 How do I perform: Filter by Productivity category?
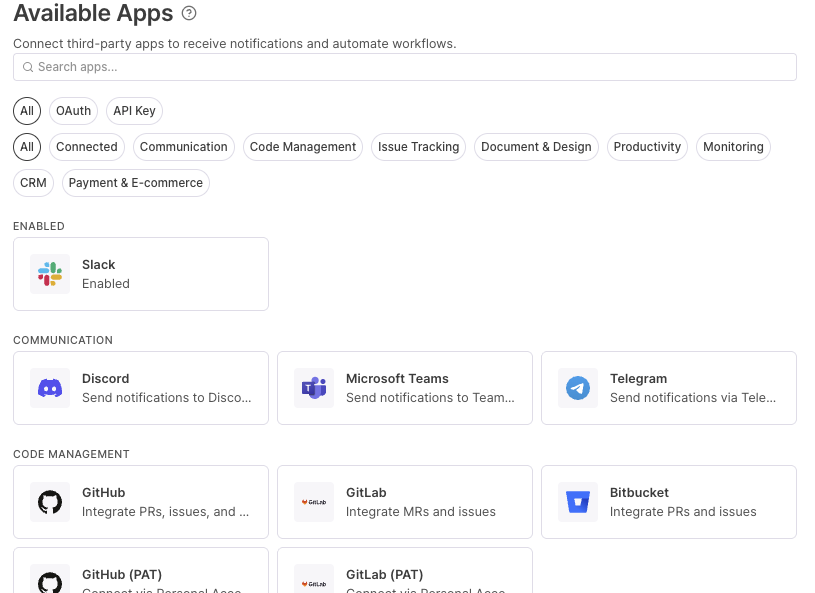(x=647, y=147)
